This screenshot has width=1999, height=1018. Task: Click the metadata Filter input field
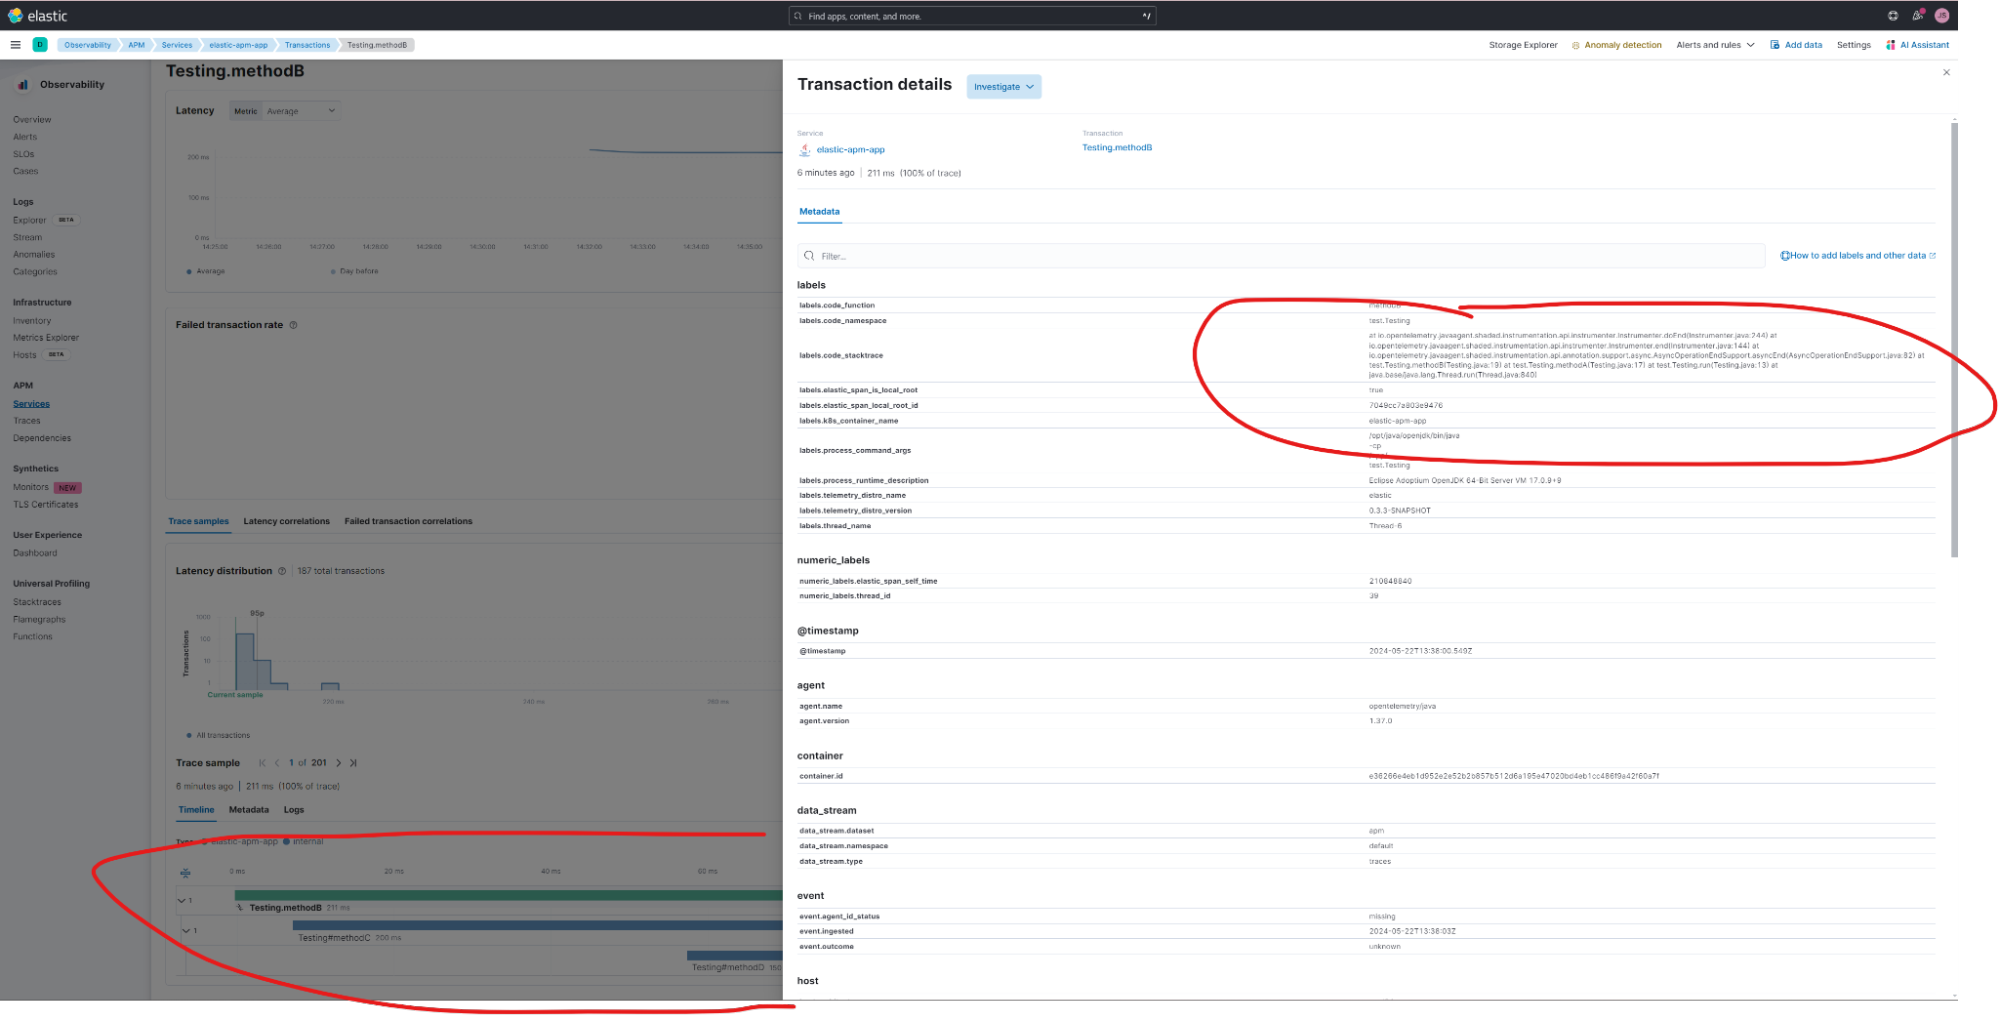pyautogui.click(x=1280, y=256)
